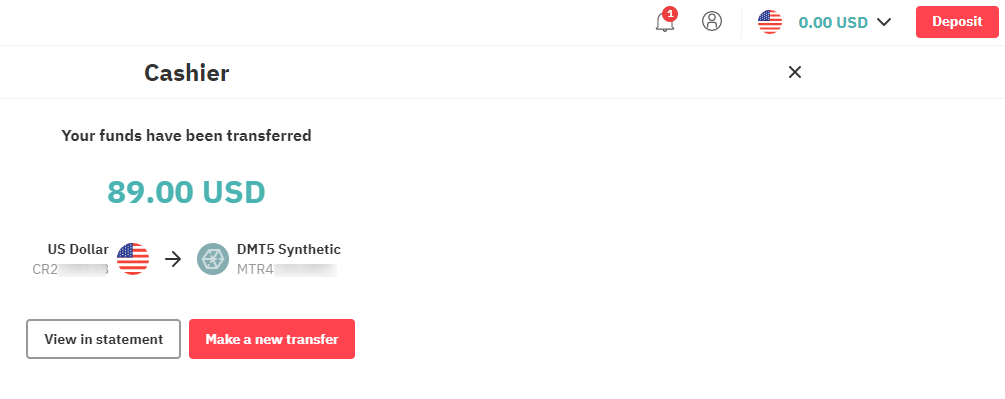The width and height of the screenshot is (1005, 399).
Task: Click the funds transferred confirmation message
Action: click(186, 136)
